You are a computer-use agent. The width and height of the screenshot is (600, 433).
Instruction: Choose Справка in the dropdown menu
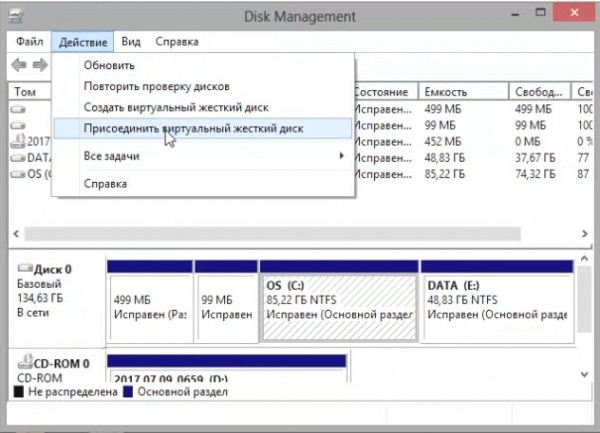(x=202, y=184)
